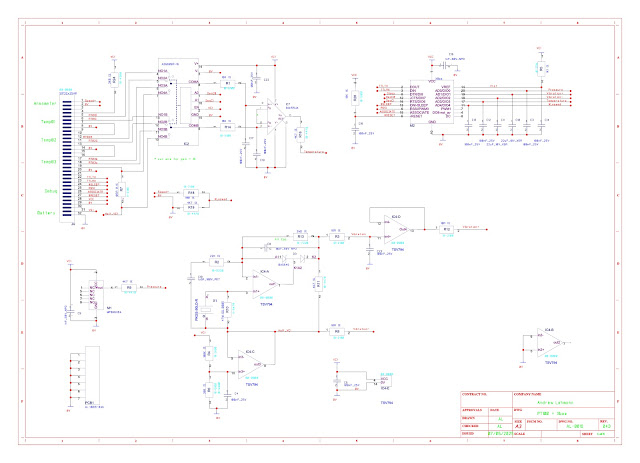
Task: Click the PT100 + Xbee drawing title
Action: click(x=551, y=413)
